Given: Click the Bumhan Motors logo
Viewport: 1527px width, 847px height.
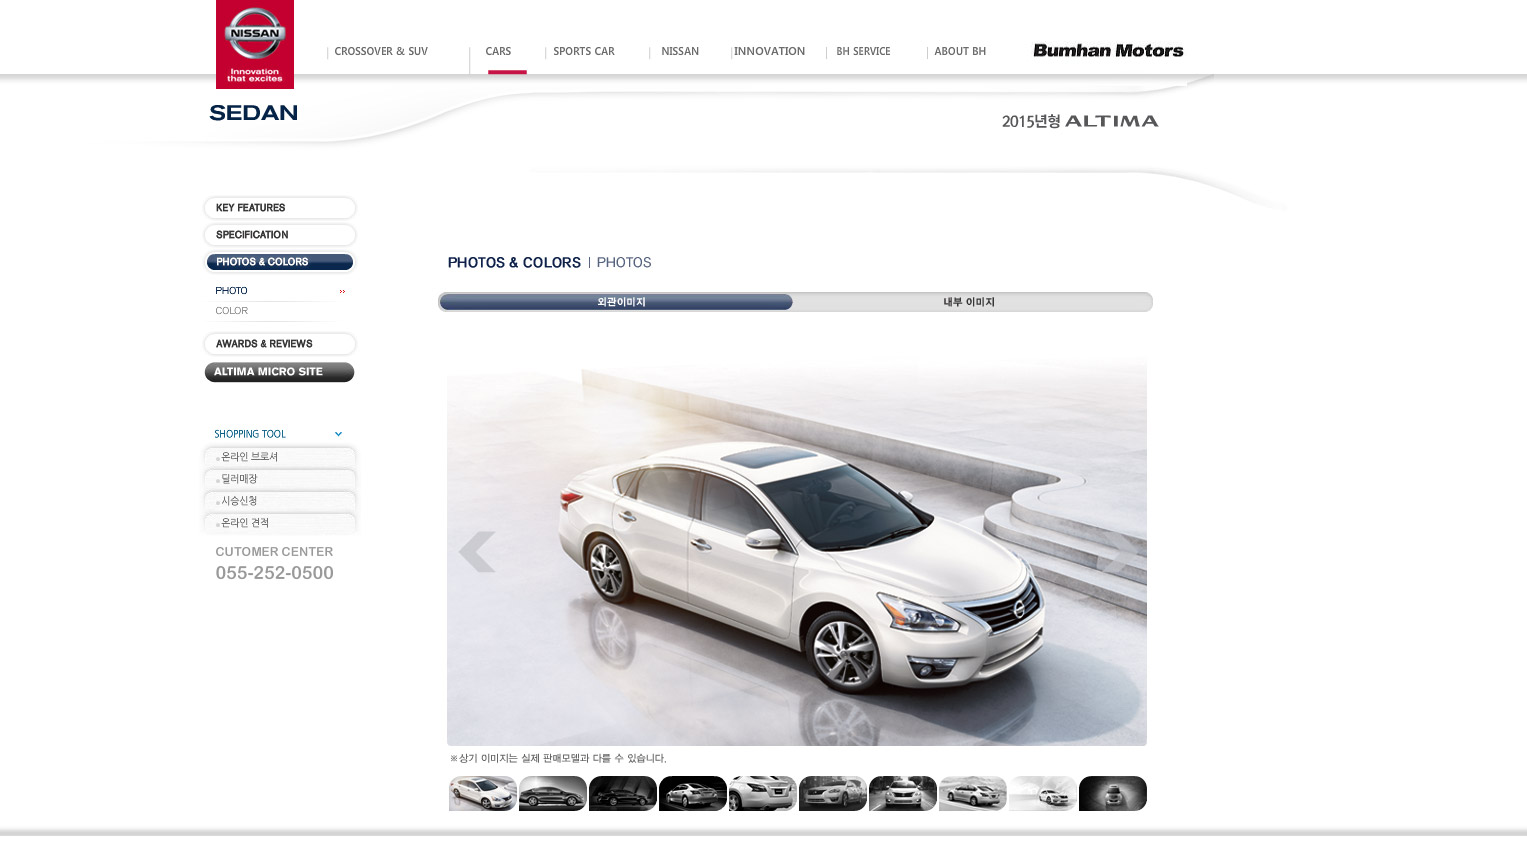Looking at the screenshot, I should point(1108,50).
